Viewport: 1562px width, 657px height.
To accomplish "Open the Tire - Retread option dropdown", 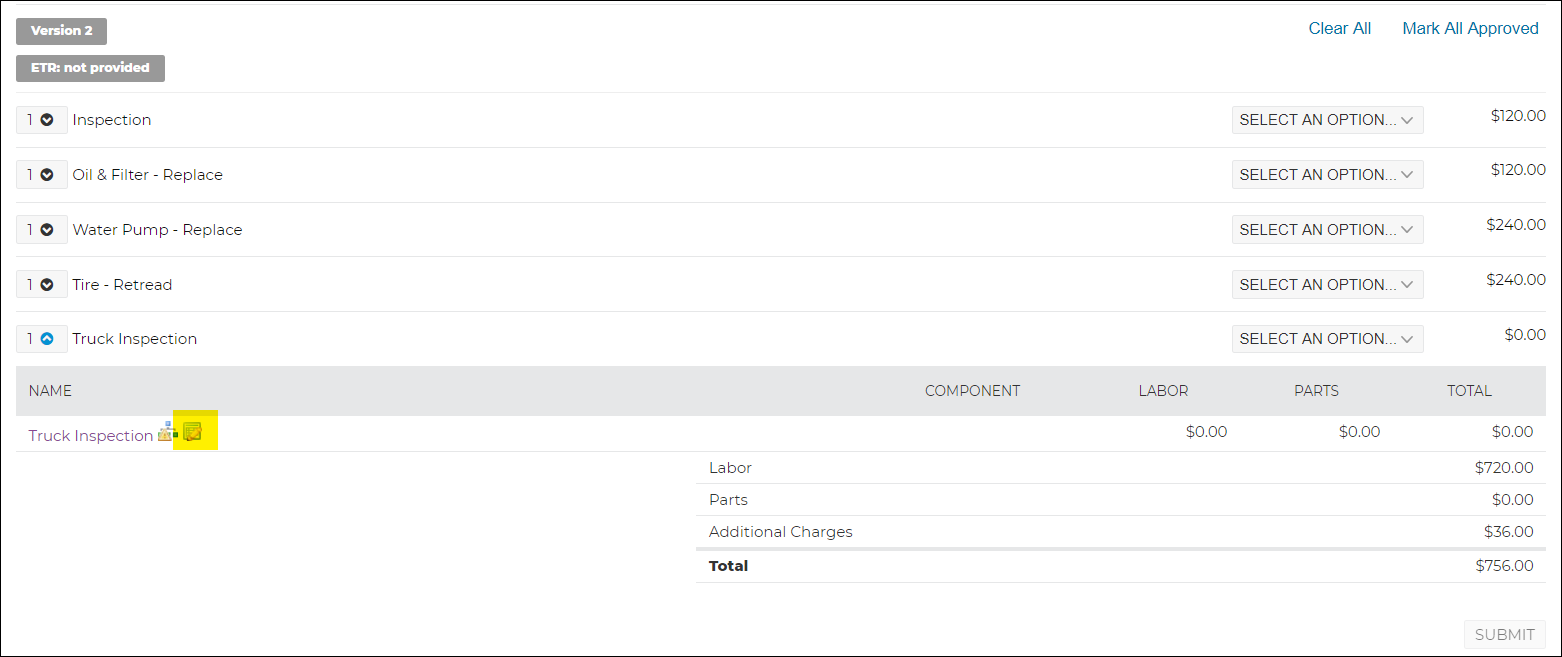I will pos(1327,285).
